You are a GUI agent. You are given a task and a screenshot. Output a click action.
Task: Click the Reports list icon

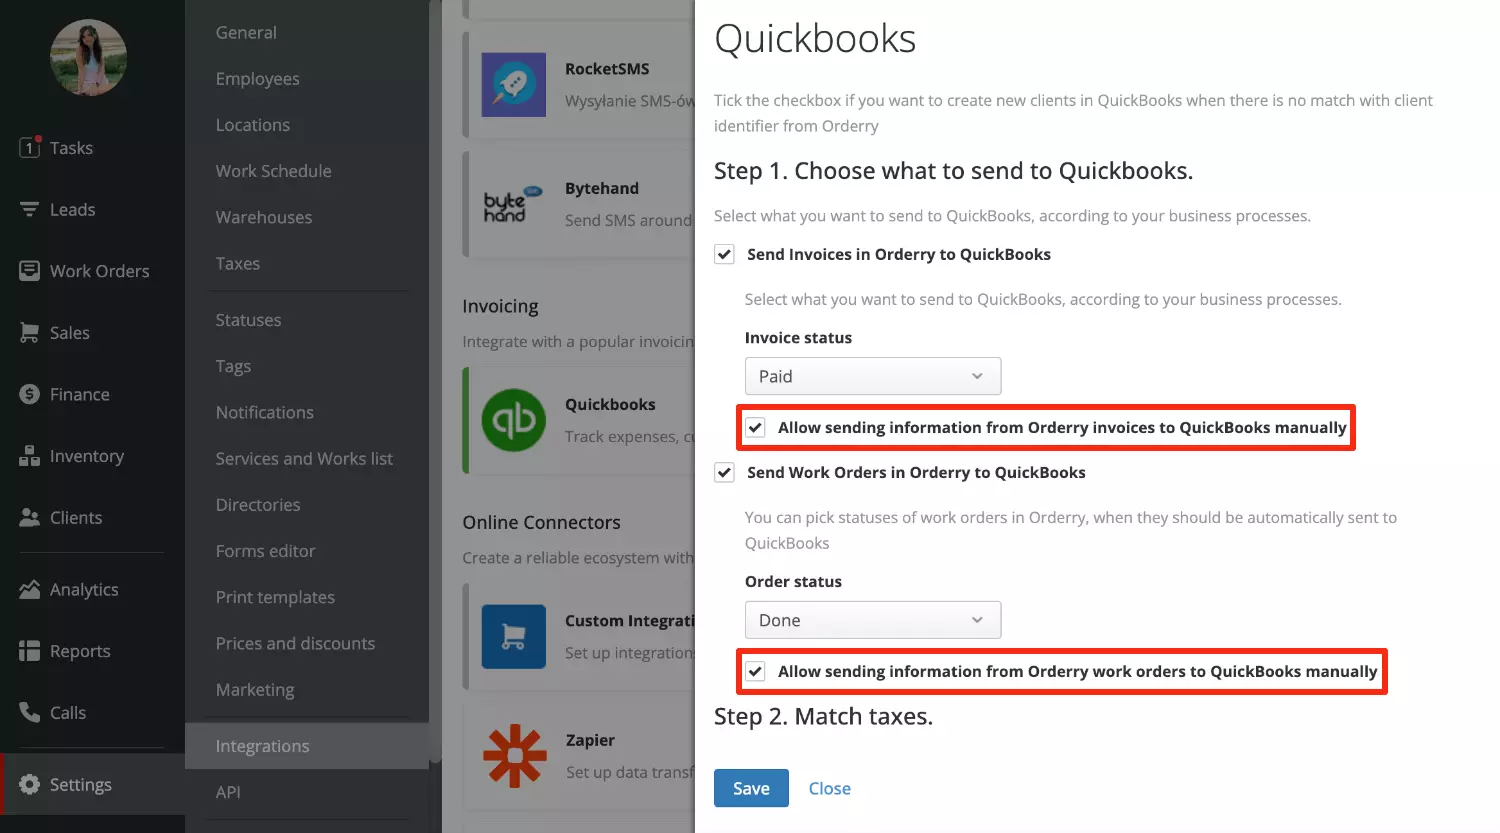point(30,651)
